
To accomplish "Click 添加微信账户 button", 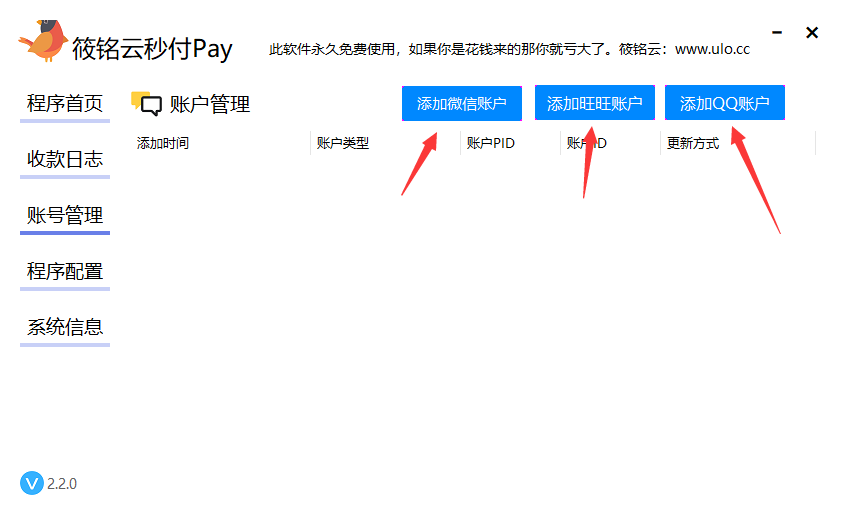I will click(462, 103).
